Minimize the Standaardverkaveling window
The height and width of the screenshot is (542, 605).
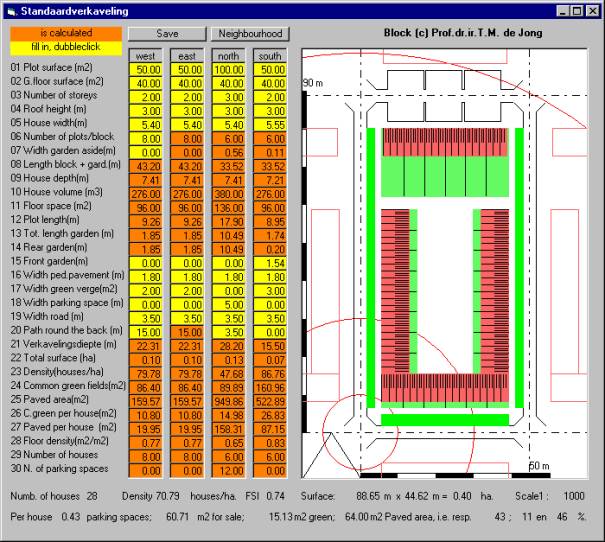(563, 11)
